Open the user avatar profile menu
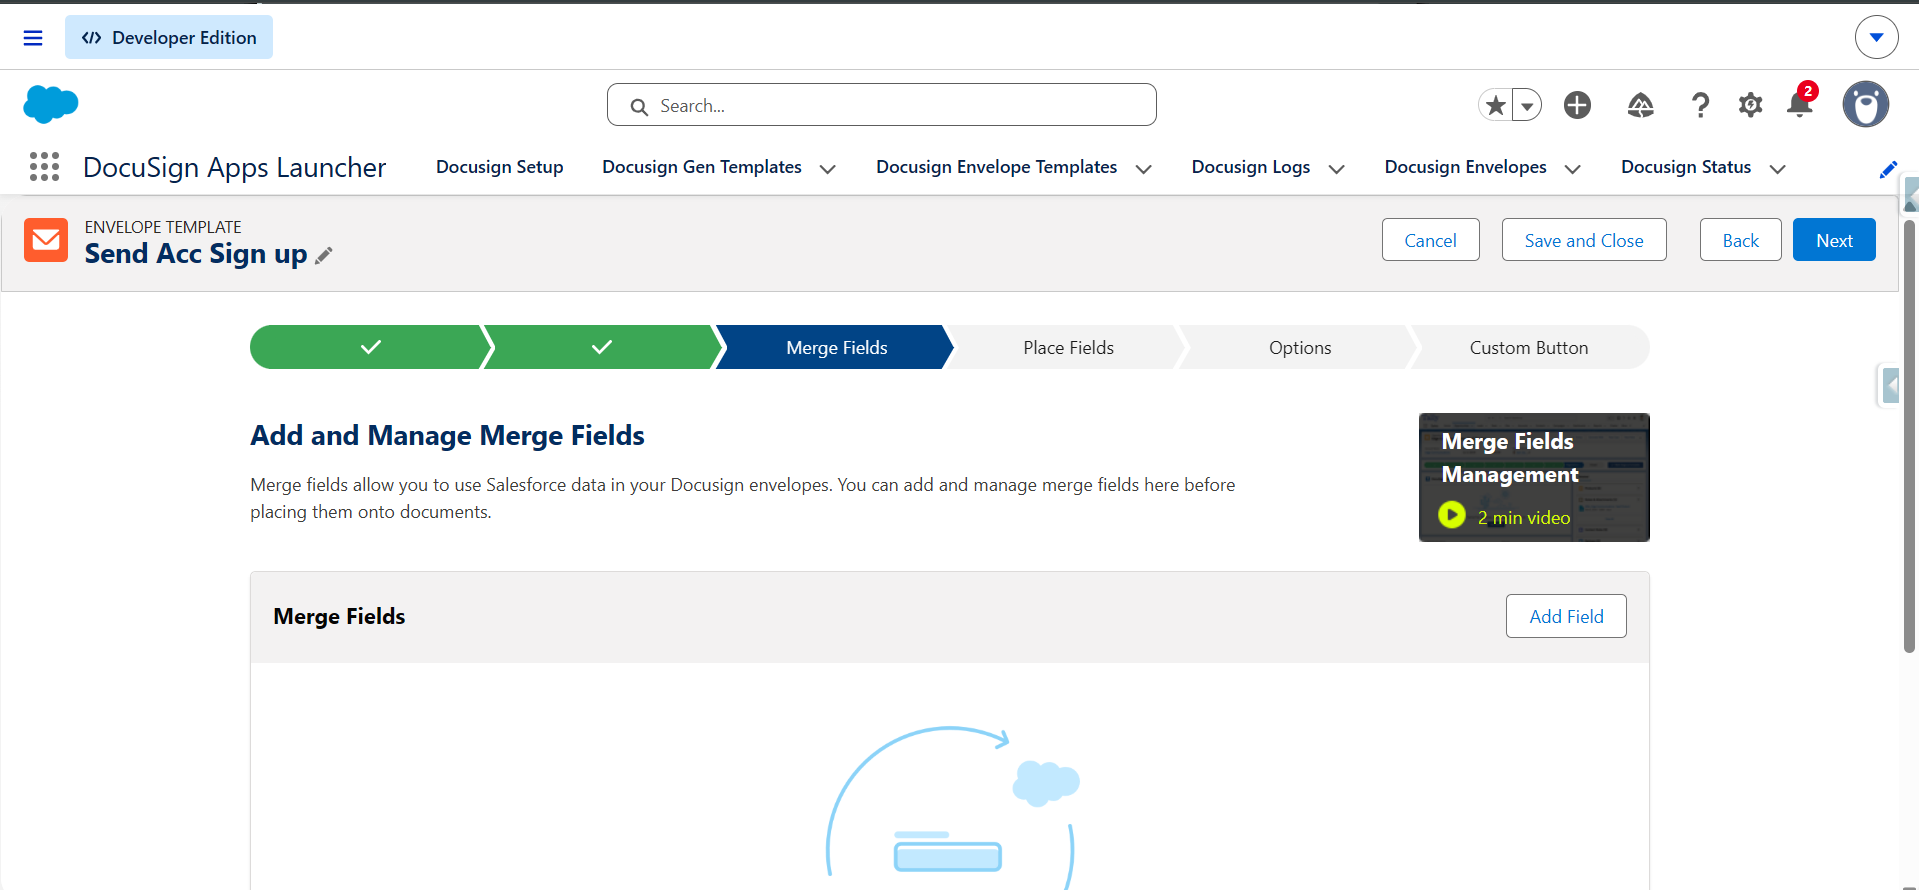Image resolution: width=1919 pixels, height=890 pixels. pyautogui.click(x=1866, y=104)
